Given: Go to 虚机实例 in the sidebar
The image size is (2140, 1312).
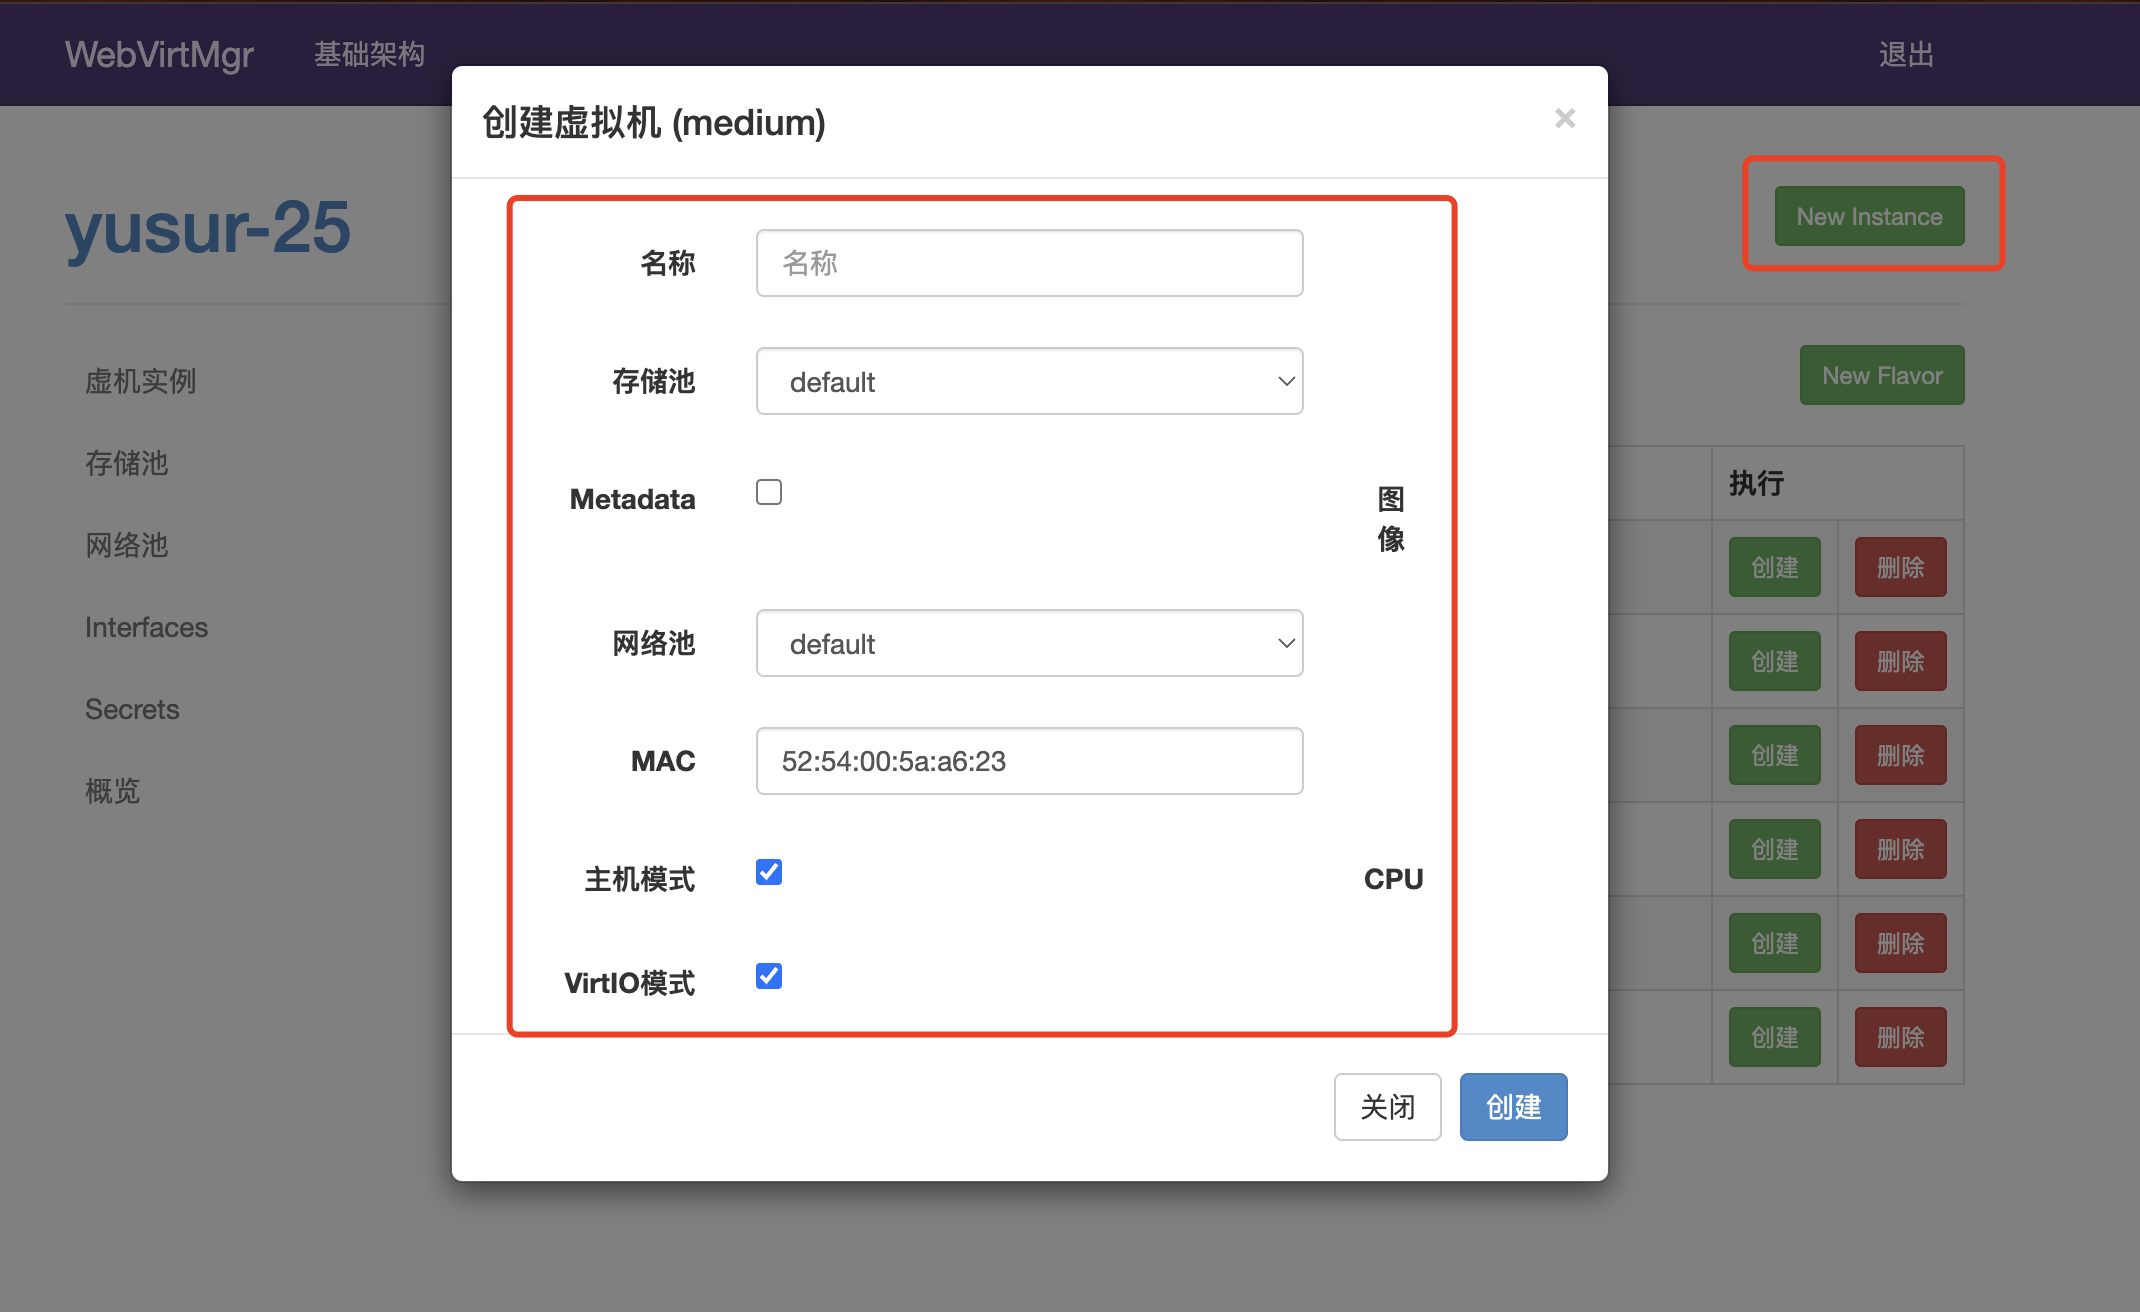Looking at the screenshot, I should tap(140, 381).
